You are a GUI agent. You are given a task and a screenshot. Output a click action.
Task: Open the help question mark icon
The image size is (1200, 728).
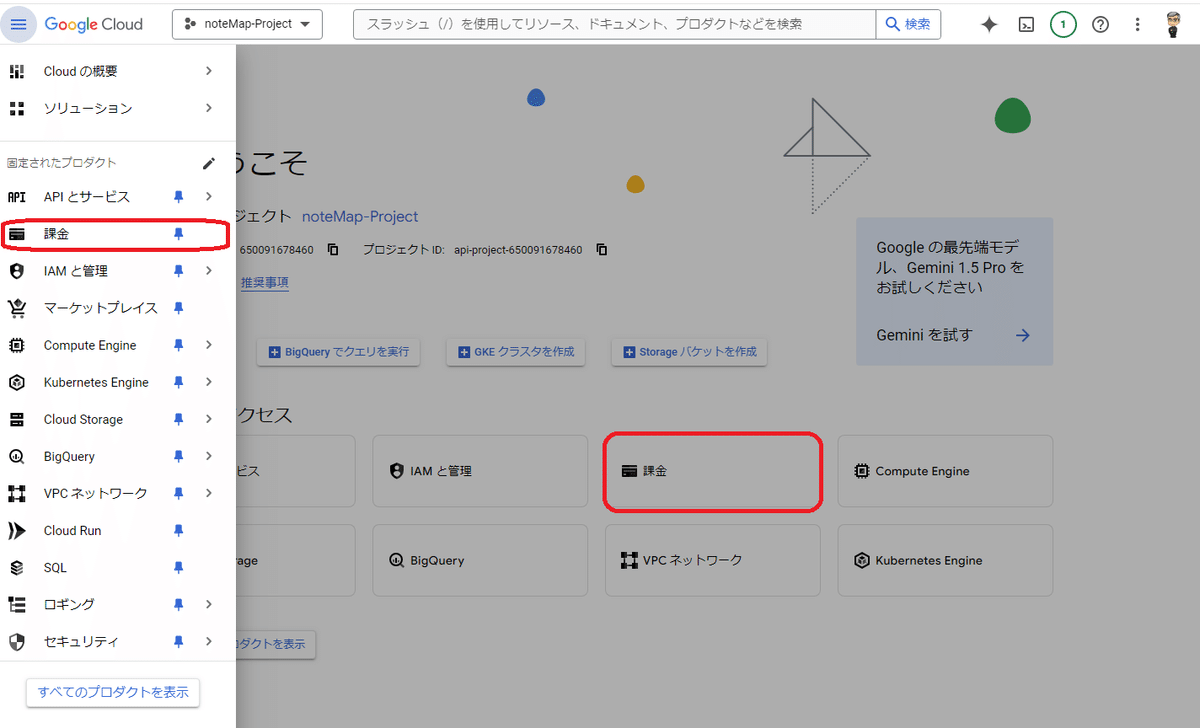coord(1100,25)
